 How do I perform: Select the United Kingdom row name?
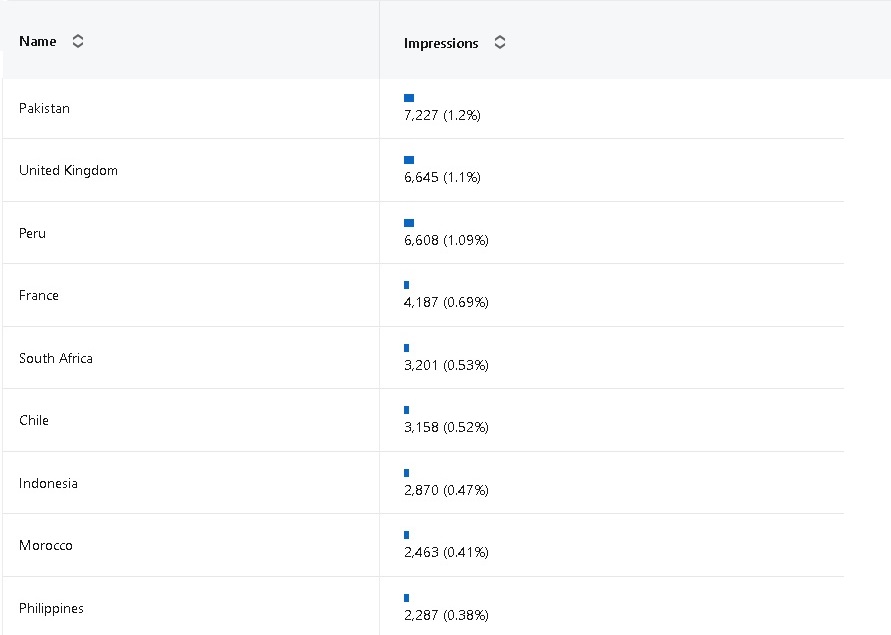(x=68, y=170)
